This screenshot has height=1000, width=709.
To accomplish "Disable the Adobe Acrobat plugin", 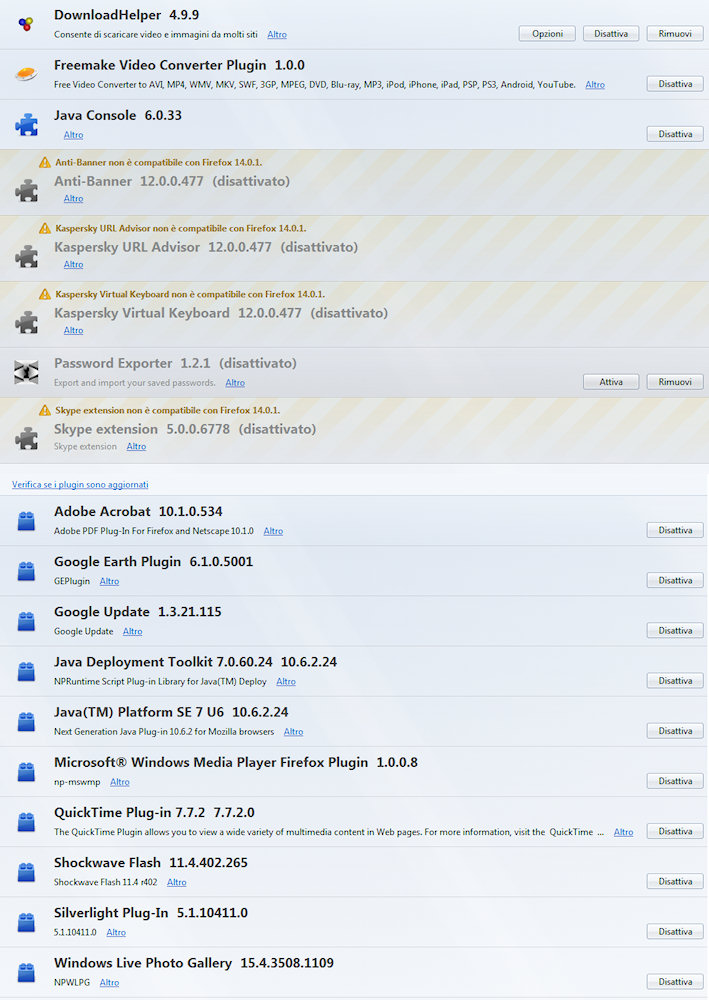I will [x=675, y=531].
